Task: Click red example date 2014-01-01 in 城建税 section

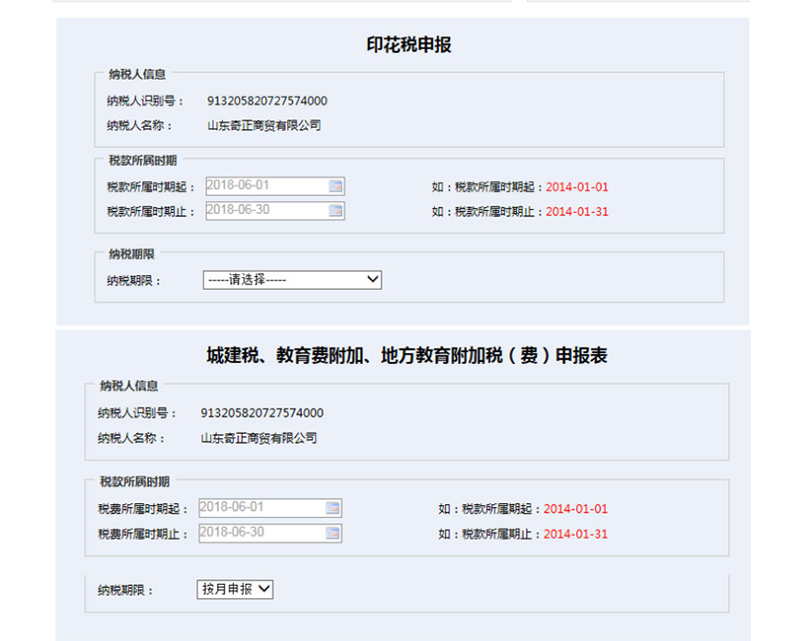Action: tap(575, 509)
